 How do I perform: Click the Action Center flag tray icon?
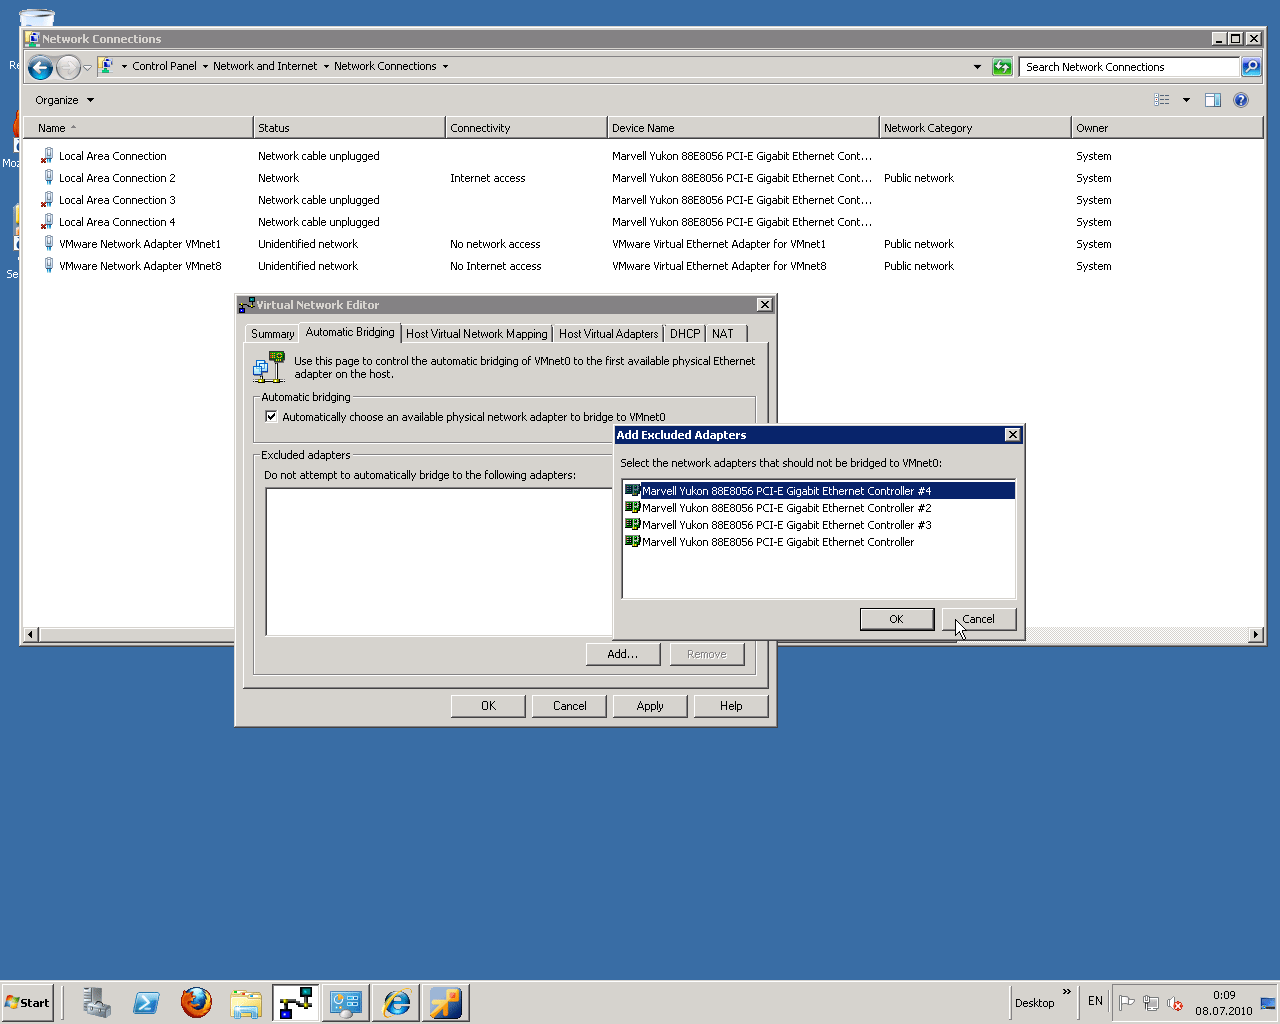coord(1127,1003)
